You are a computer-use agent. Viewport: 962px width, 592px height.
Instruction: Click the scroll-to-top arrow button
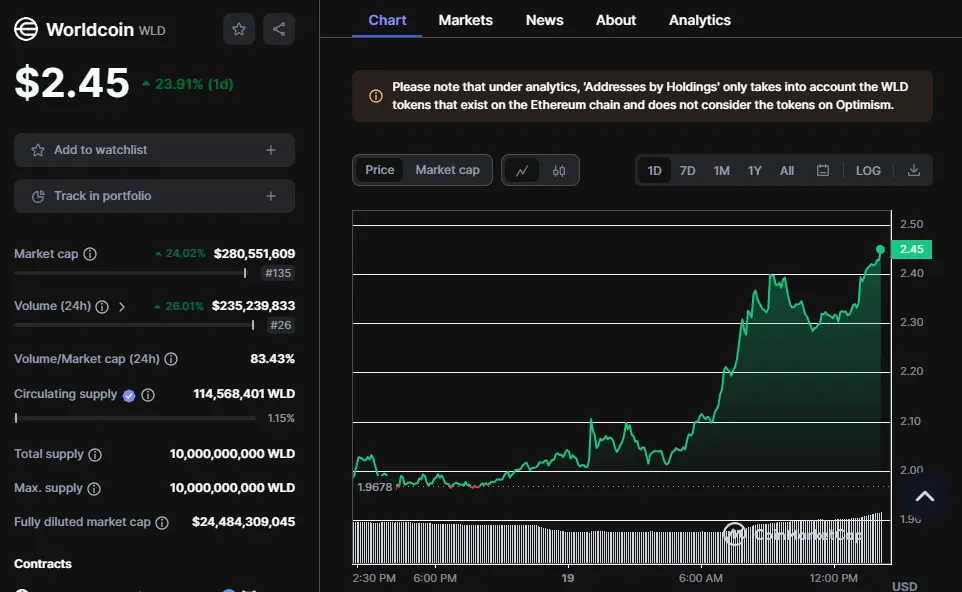click(x=925, y=496)
